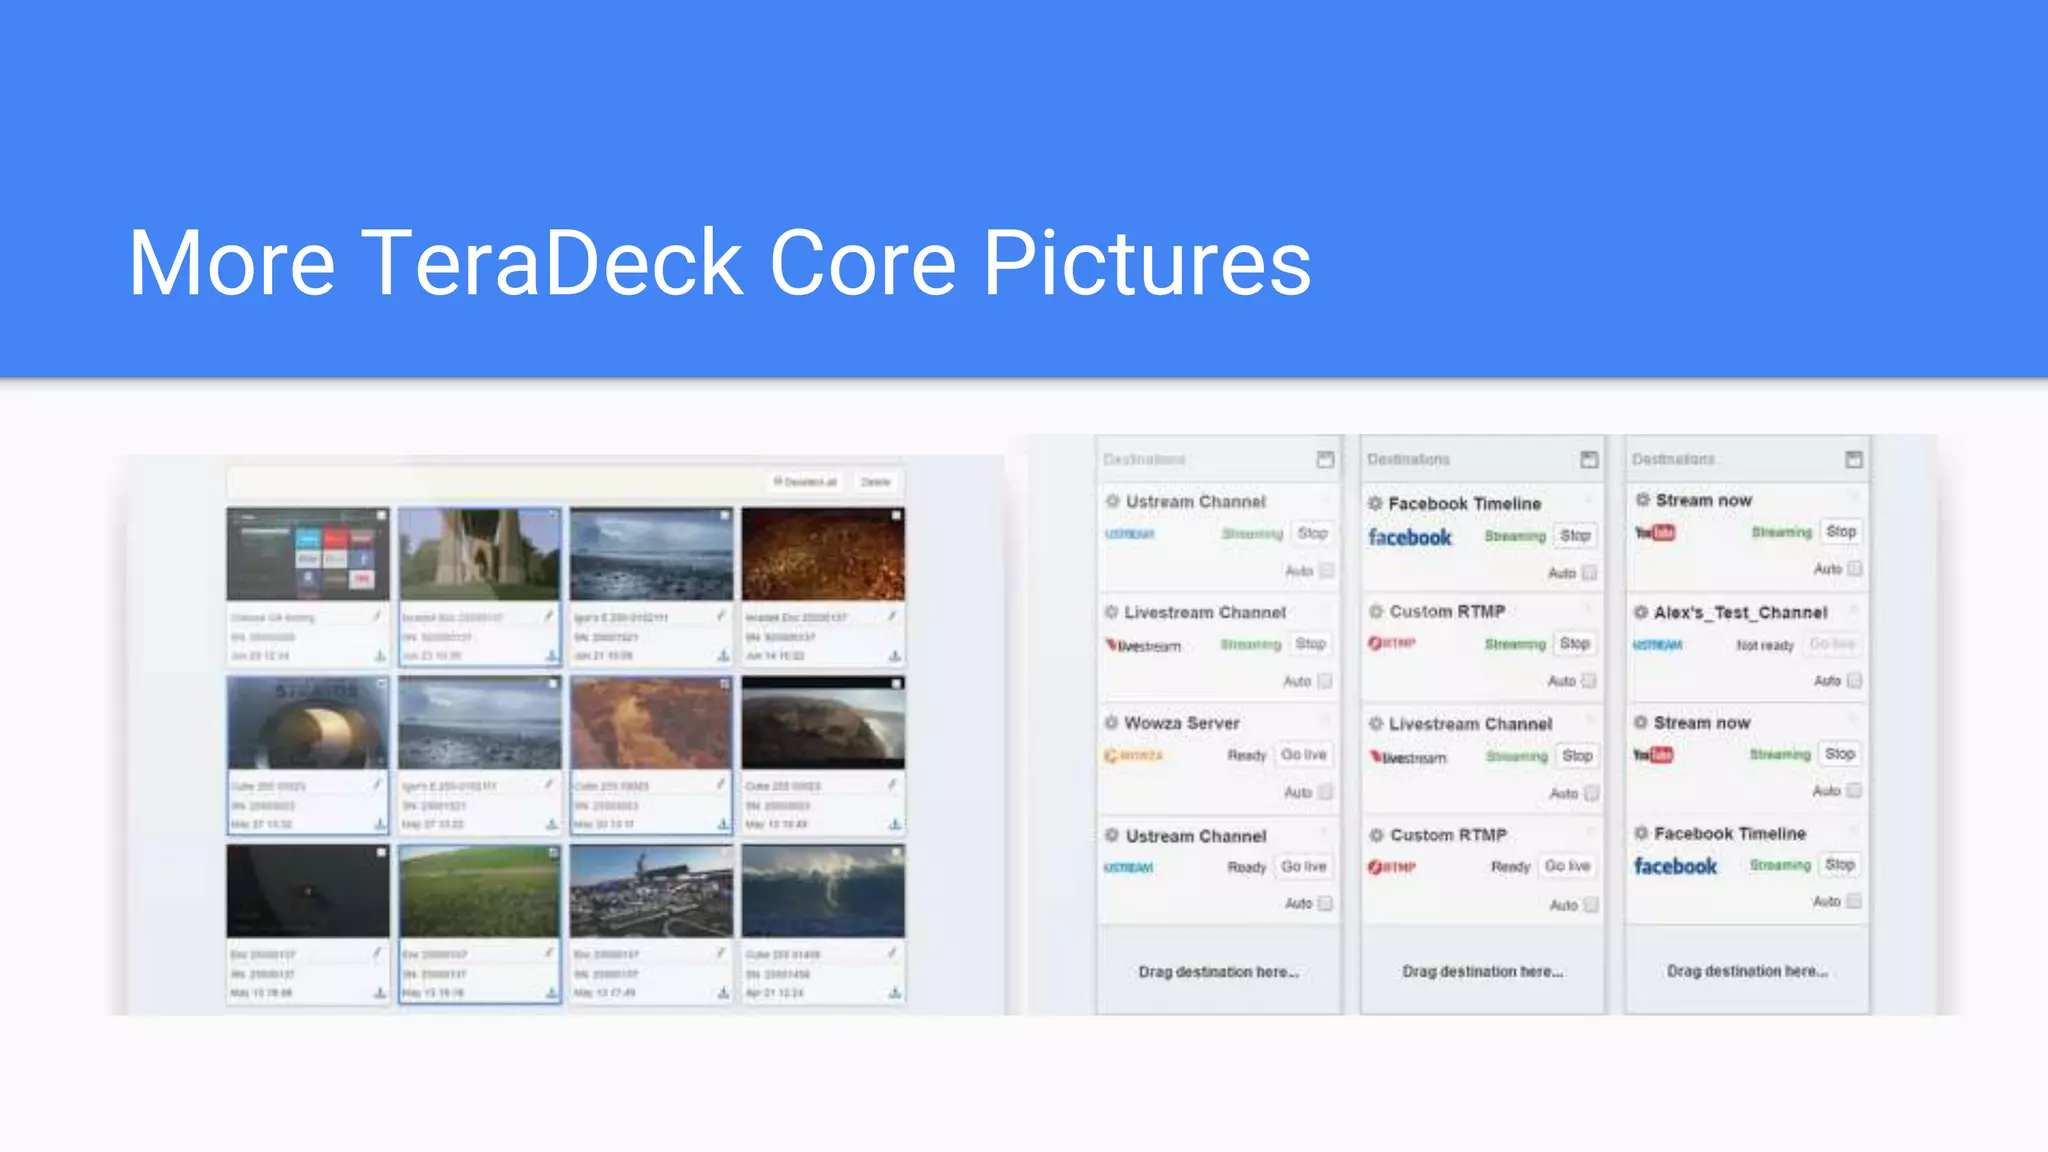Edit name of the orange sparks recording
The image size is (2048, 1152).
tap(892, 616)
